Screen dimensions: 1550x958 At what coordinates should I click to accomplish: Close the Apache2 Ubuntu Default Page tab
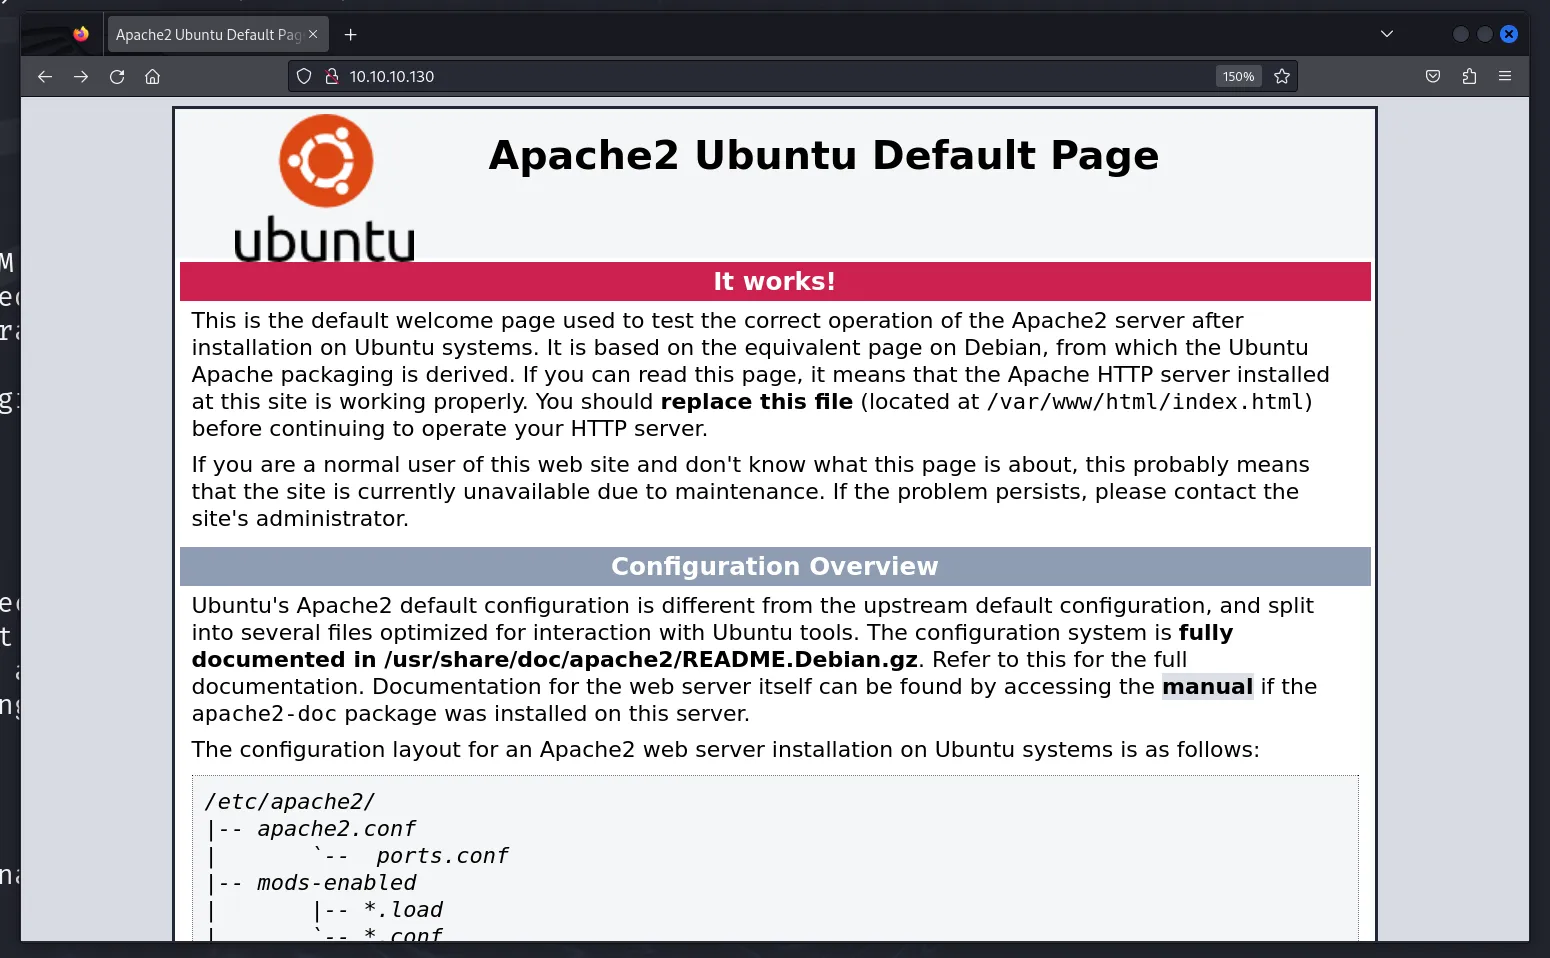(x=313, y=34)
